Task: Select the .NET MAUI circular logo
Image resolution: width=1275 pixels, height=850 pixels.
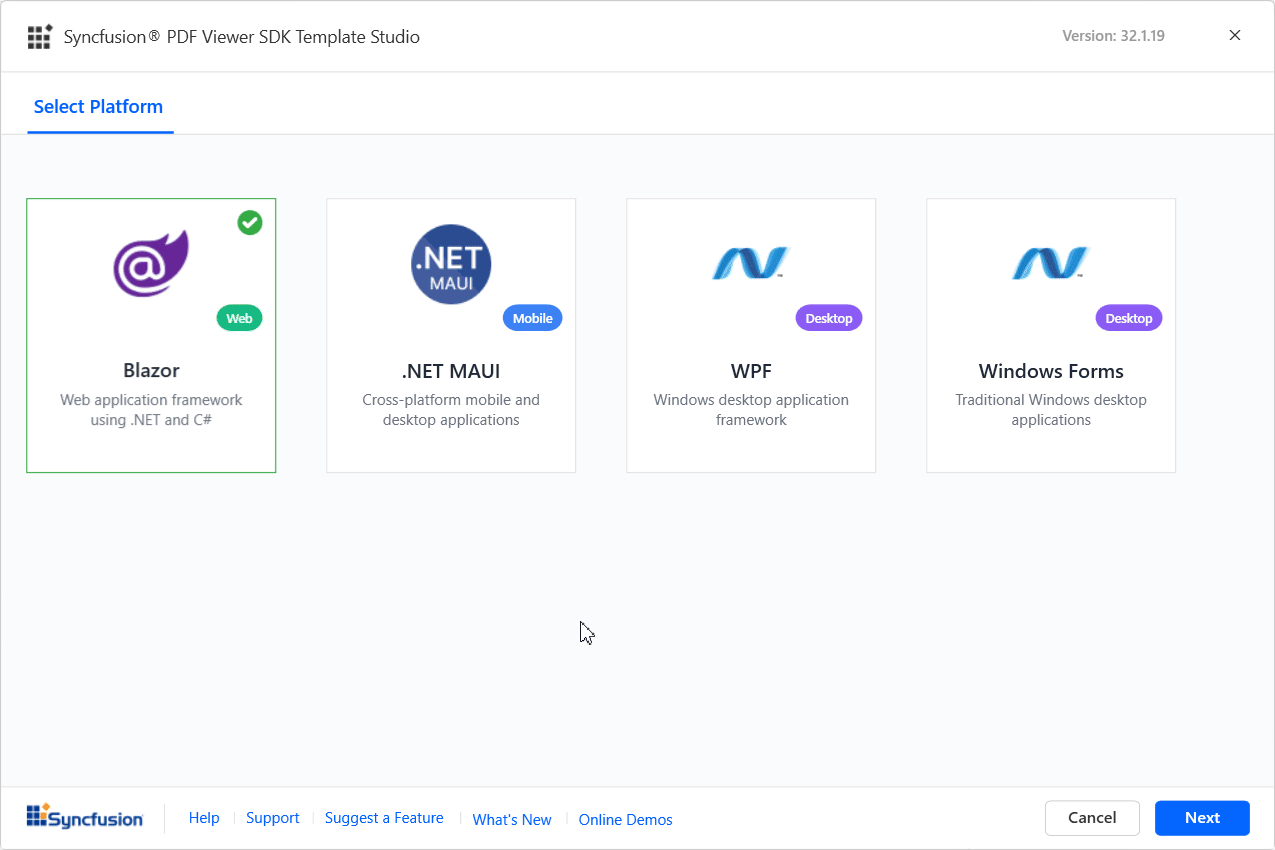Action: (x=450, y=263)
